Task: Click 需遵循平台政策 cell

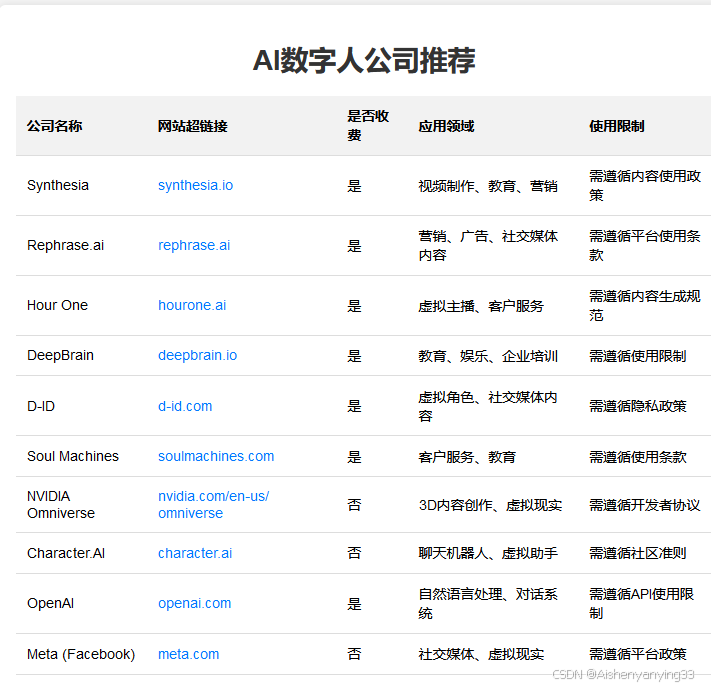Action: click(x=638, y=654)
